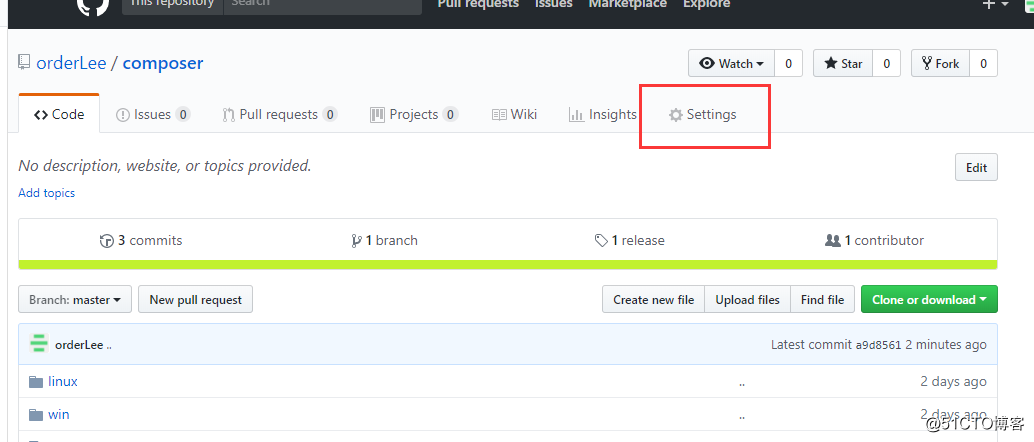Open the linux folder link
This screenshot has width=1034, height=442.
tap(63, 381)
